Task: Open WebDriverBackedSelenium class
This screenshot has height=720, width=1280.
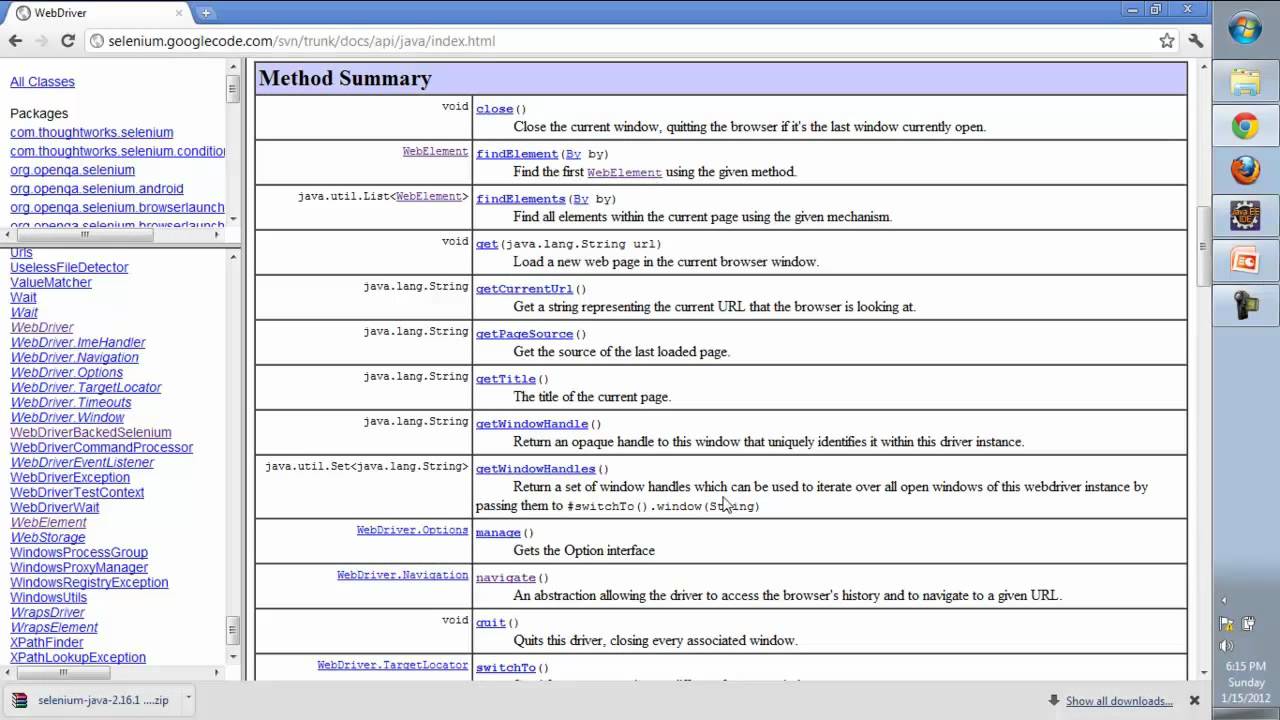Action: 91,432
